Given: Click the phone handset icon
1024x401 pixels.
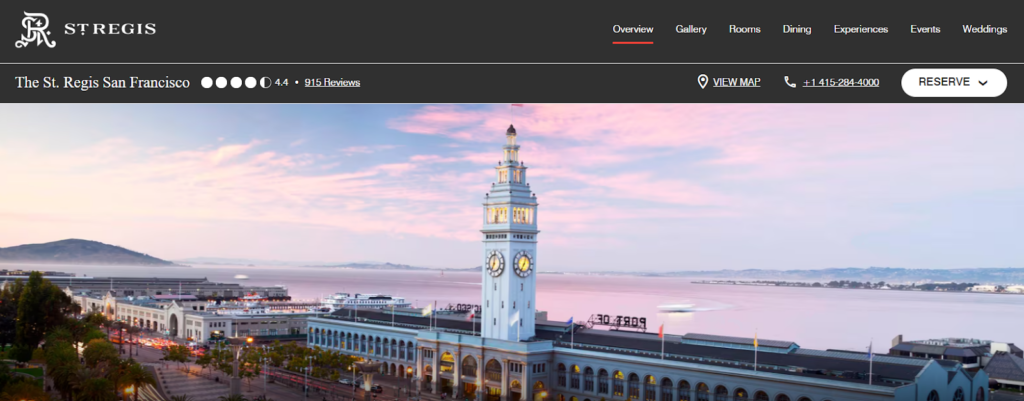Looking at the screenshot, I should tap(790, 82).
